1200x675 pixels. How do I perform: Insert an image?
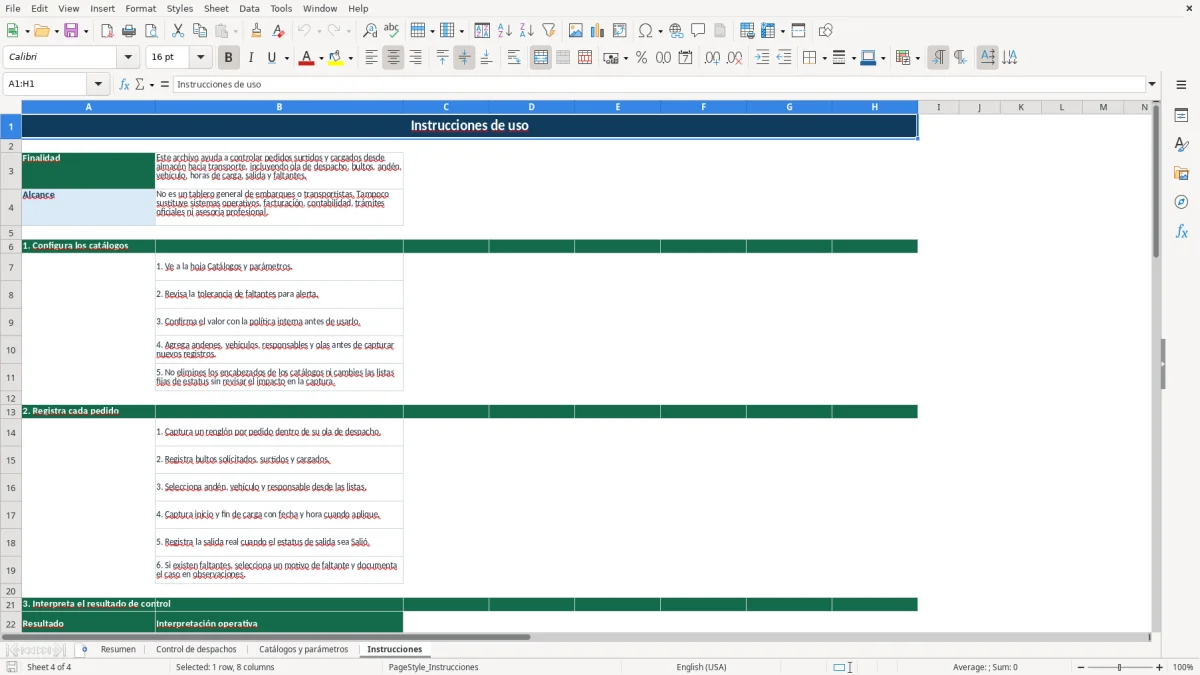point(575,30)
